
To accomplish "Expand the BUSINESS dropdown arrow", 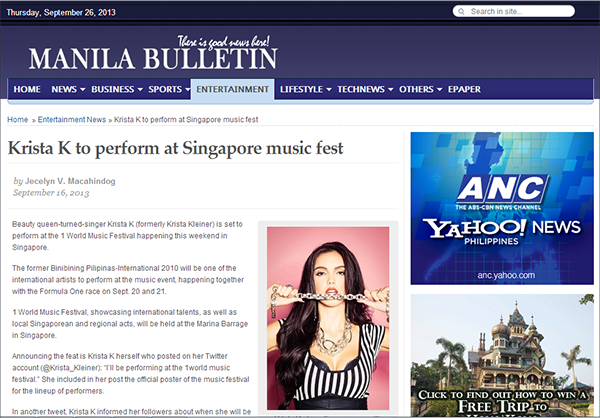I will tap(140, 90).
